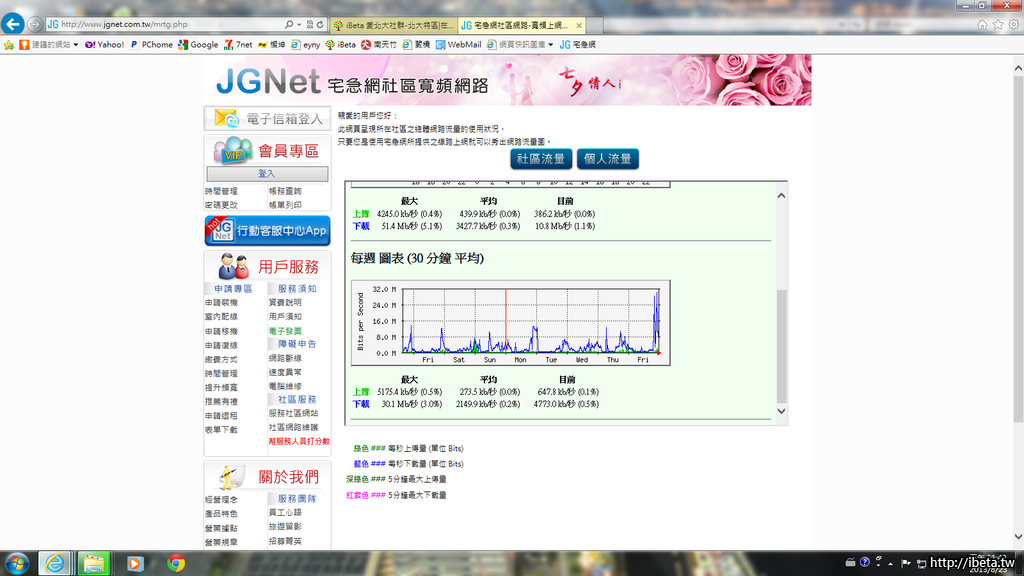The image size is (1024, 576).
Task: Click the 社區流量 button
Action: pyautogui.click(x=540, y=159)
